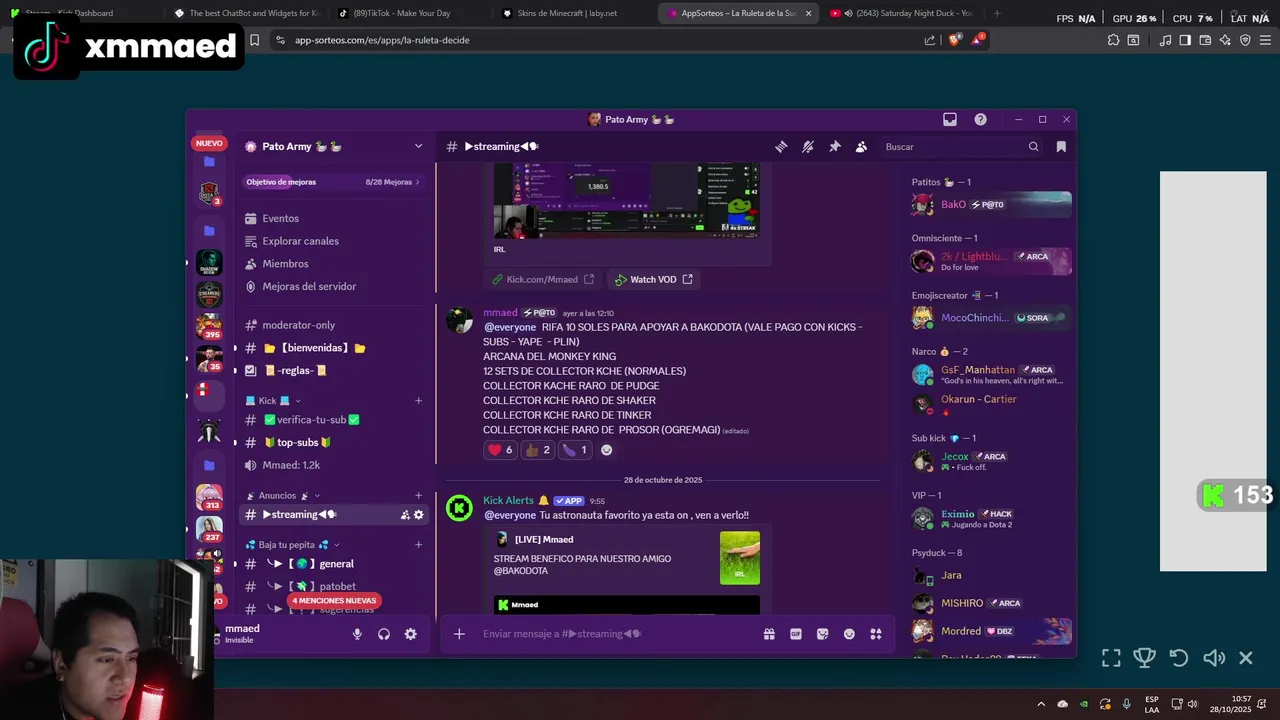
Task: Open the apps icon in message bar
Action: 876,634
